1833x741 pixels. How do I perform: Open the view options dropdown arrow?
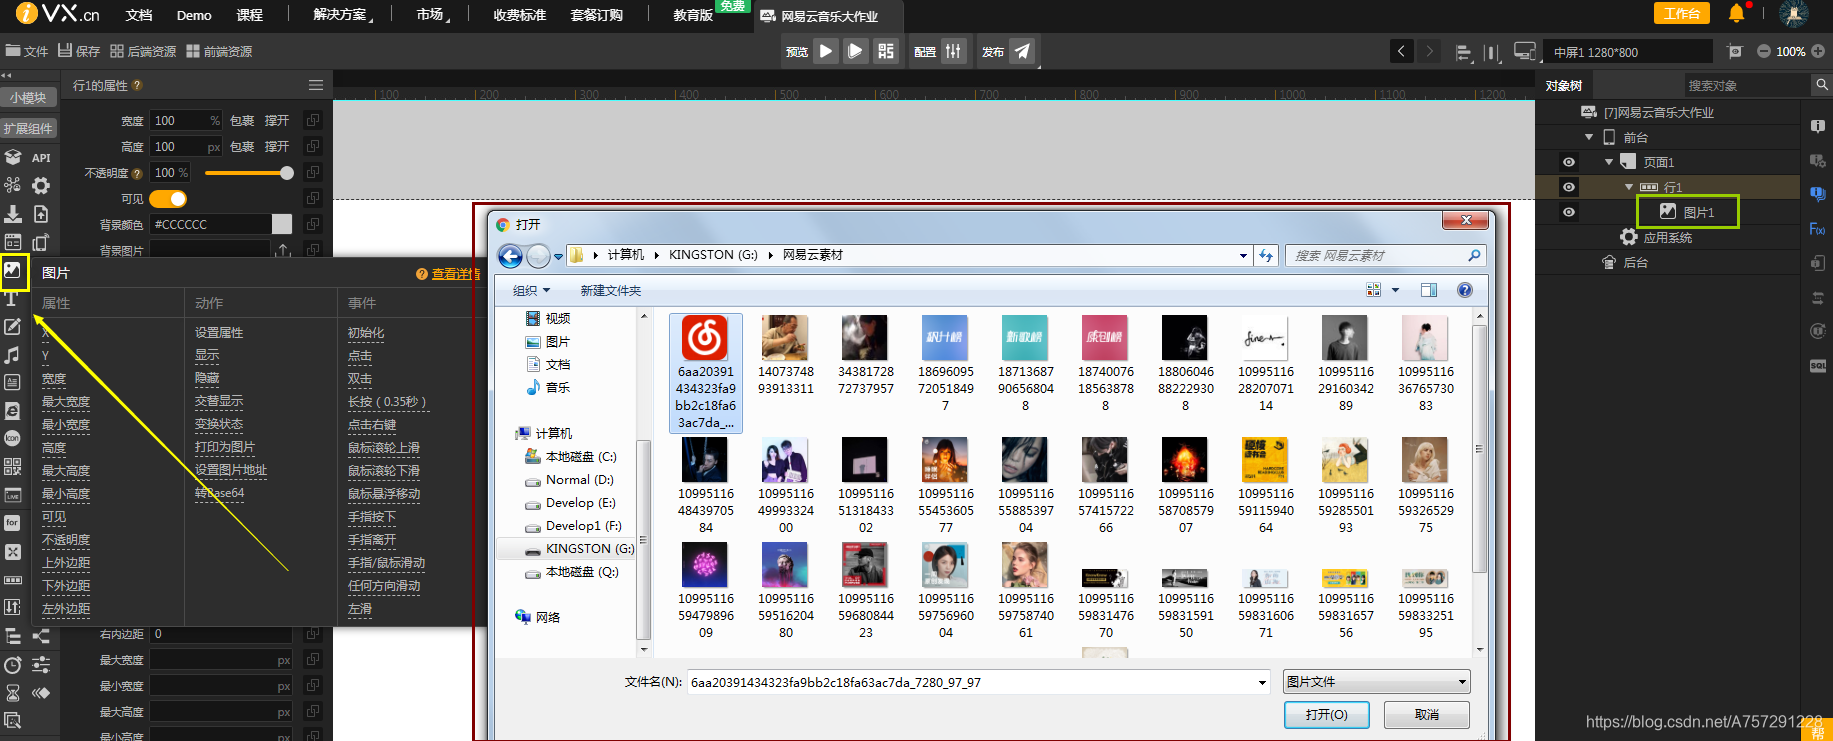pos(1395,290)
